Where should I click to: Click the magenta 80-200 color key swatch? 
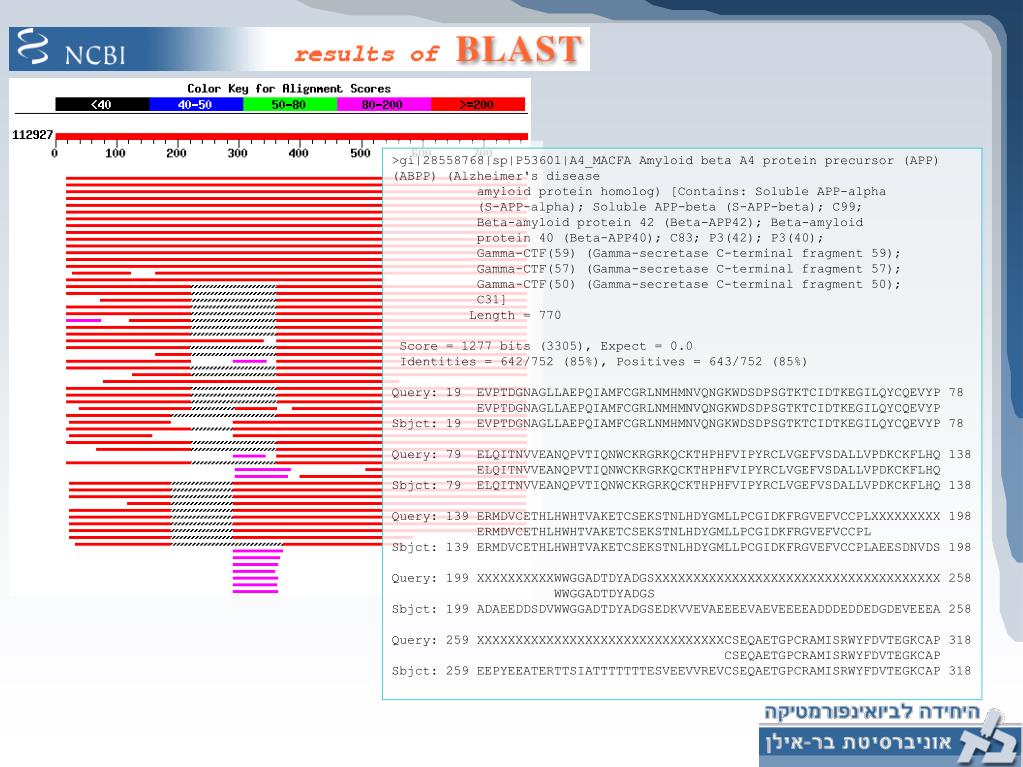384,104
